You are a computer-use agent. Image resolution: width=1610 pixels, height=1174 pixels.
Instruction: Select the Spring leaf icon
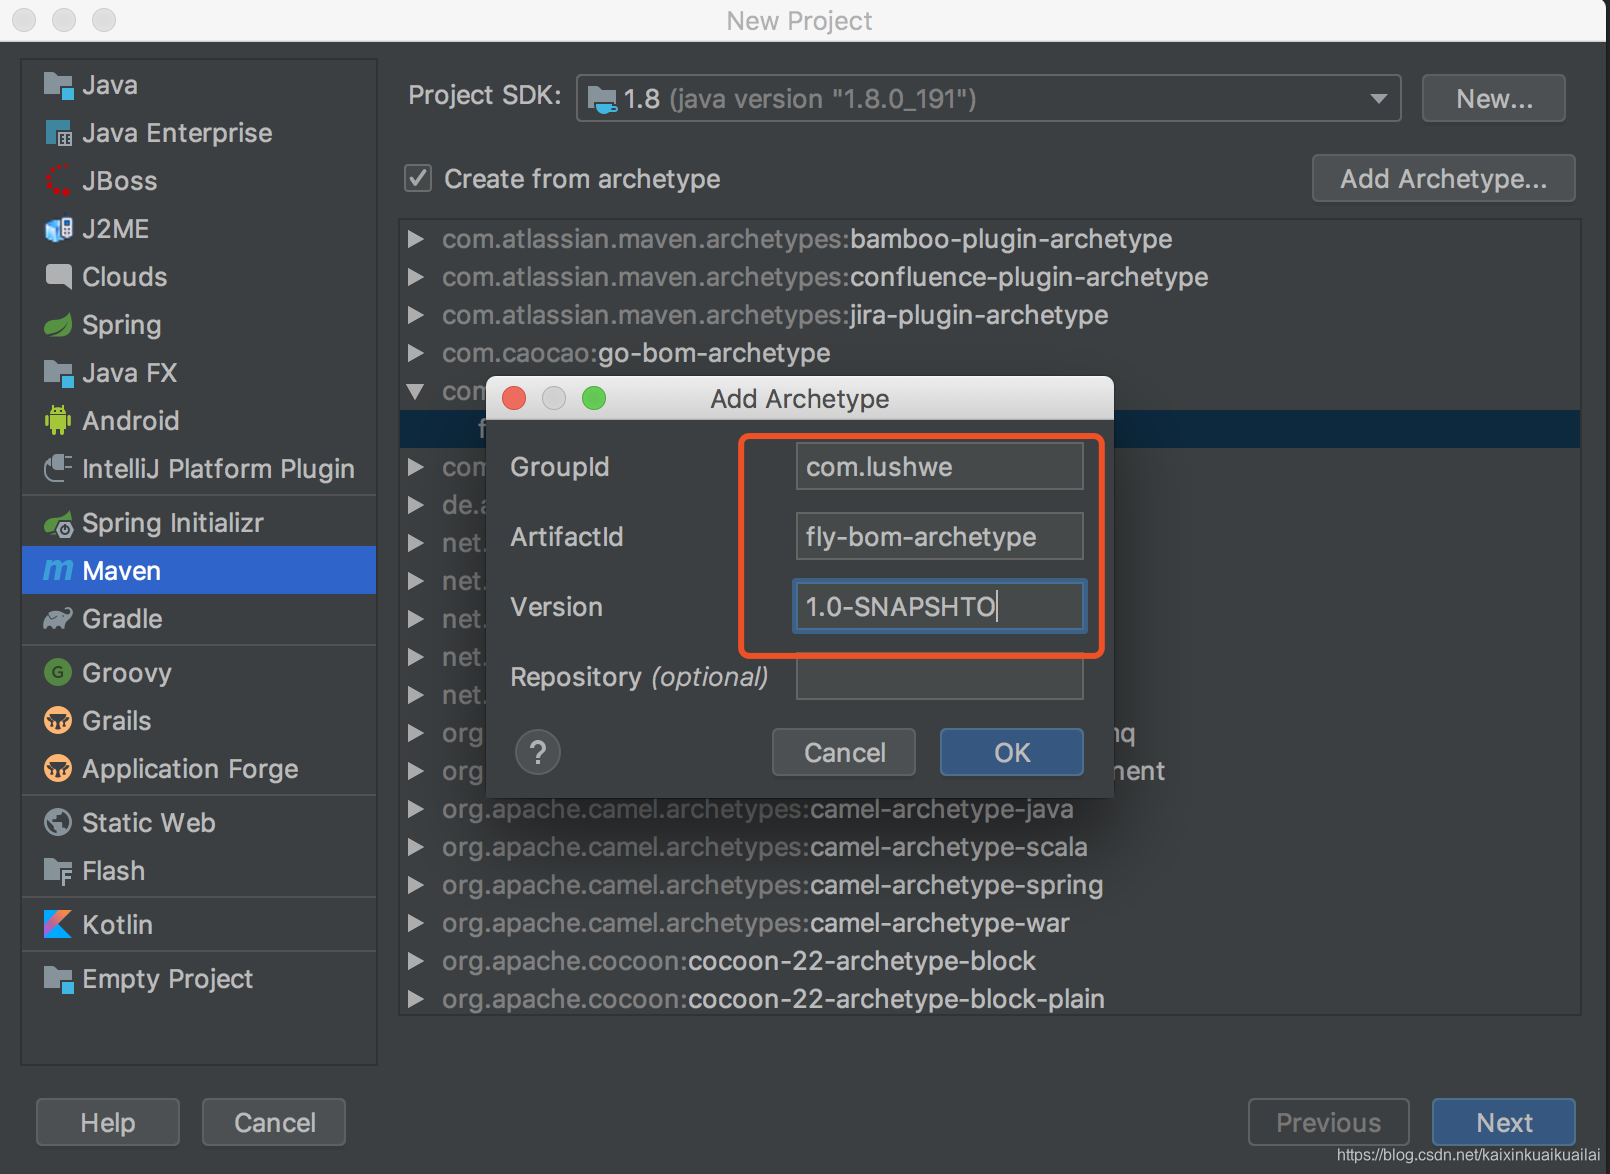[58, 325]
